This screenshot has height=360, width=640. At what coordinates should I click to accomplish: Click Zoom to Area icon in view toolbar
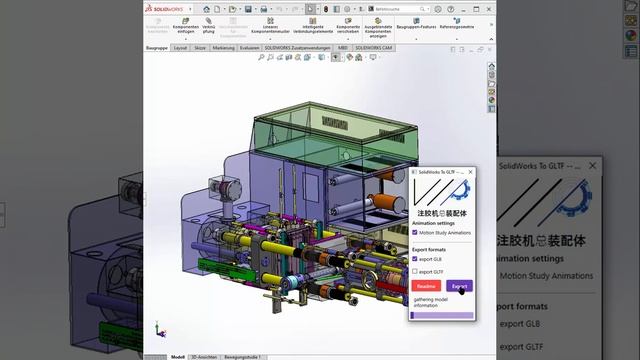coord(270,58)
